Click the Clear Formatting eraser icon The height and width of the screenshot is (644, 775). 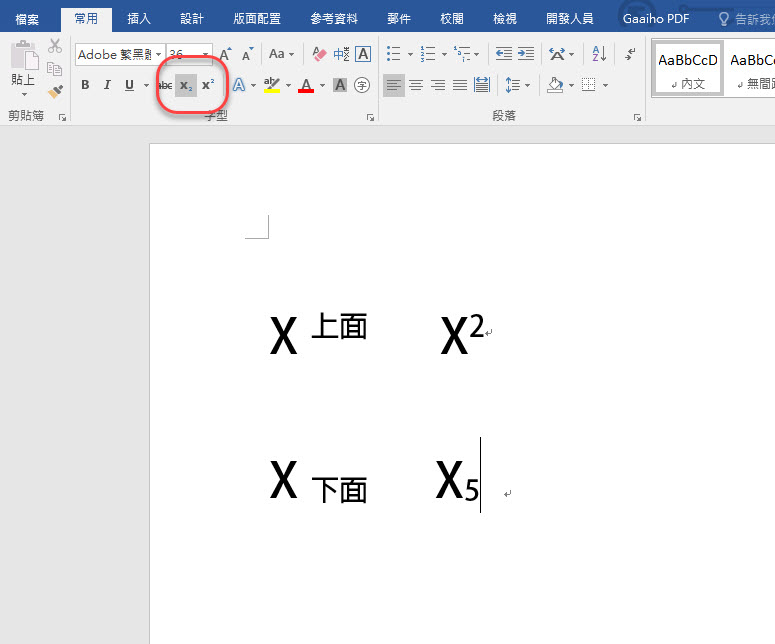click(x=319, y=54)
